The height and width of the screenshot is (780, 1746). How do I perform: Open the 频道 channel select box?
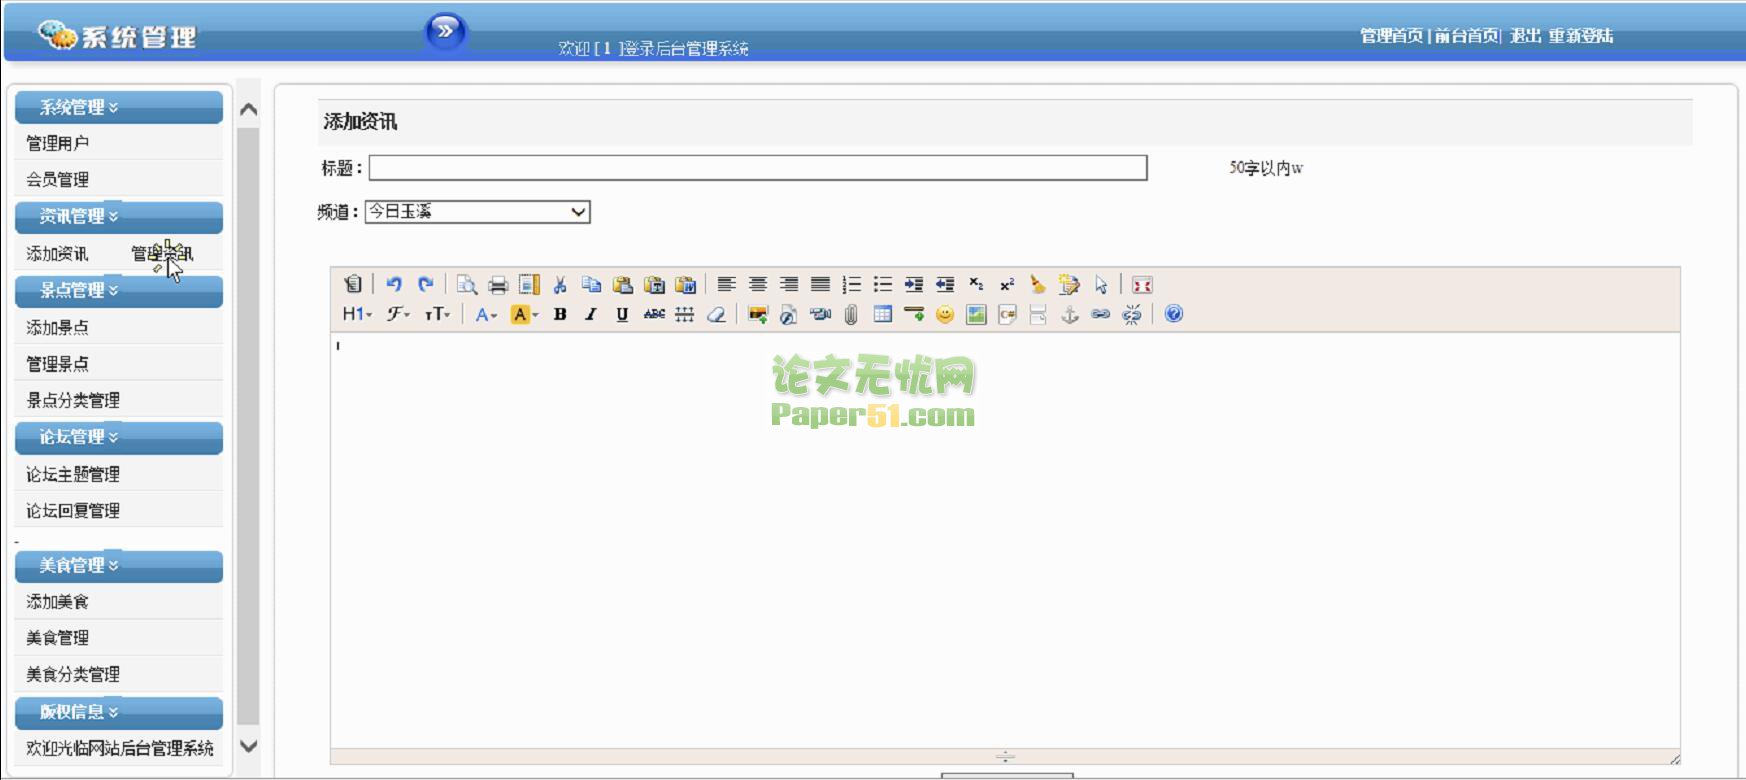(477, 212)
